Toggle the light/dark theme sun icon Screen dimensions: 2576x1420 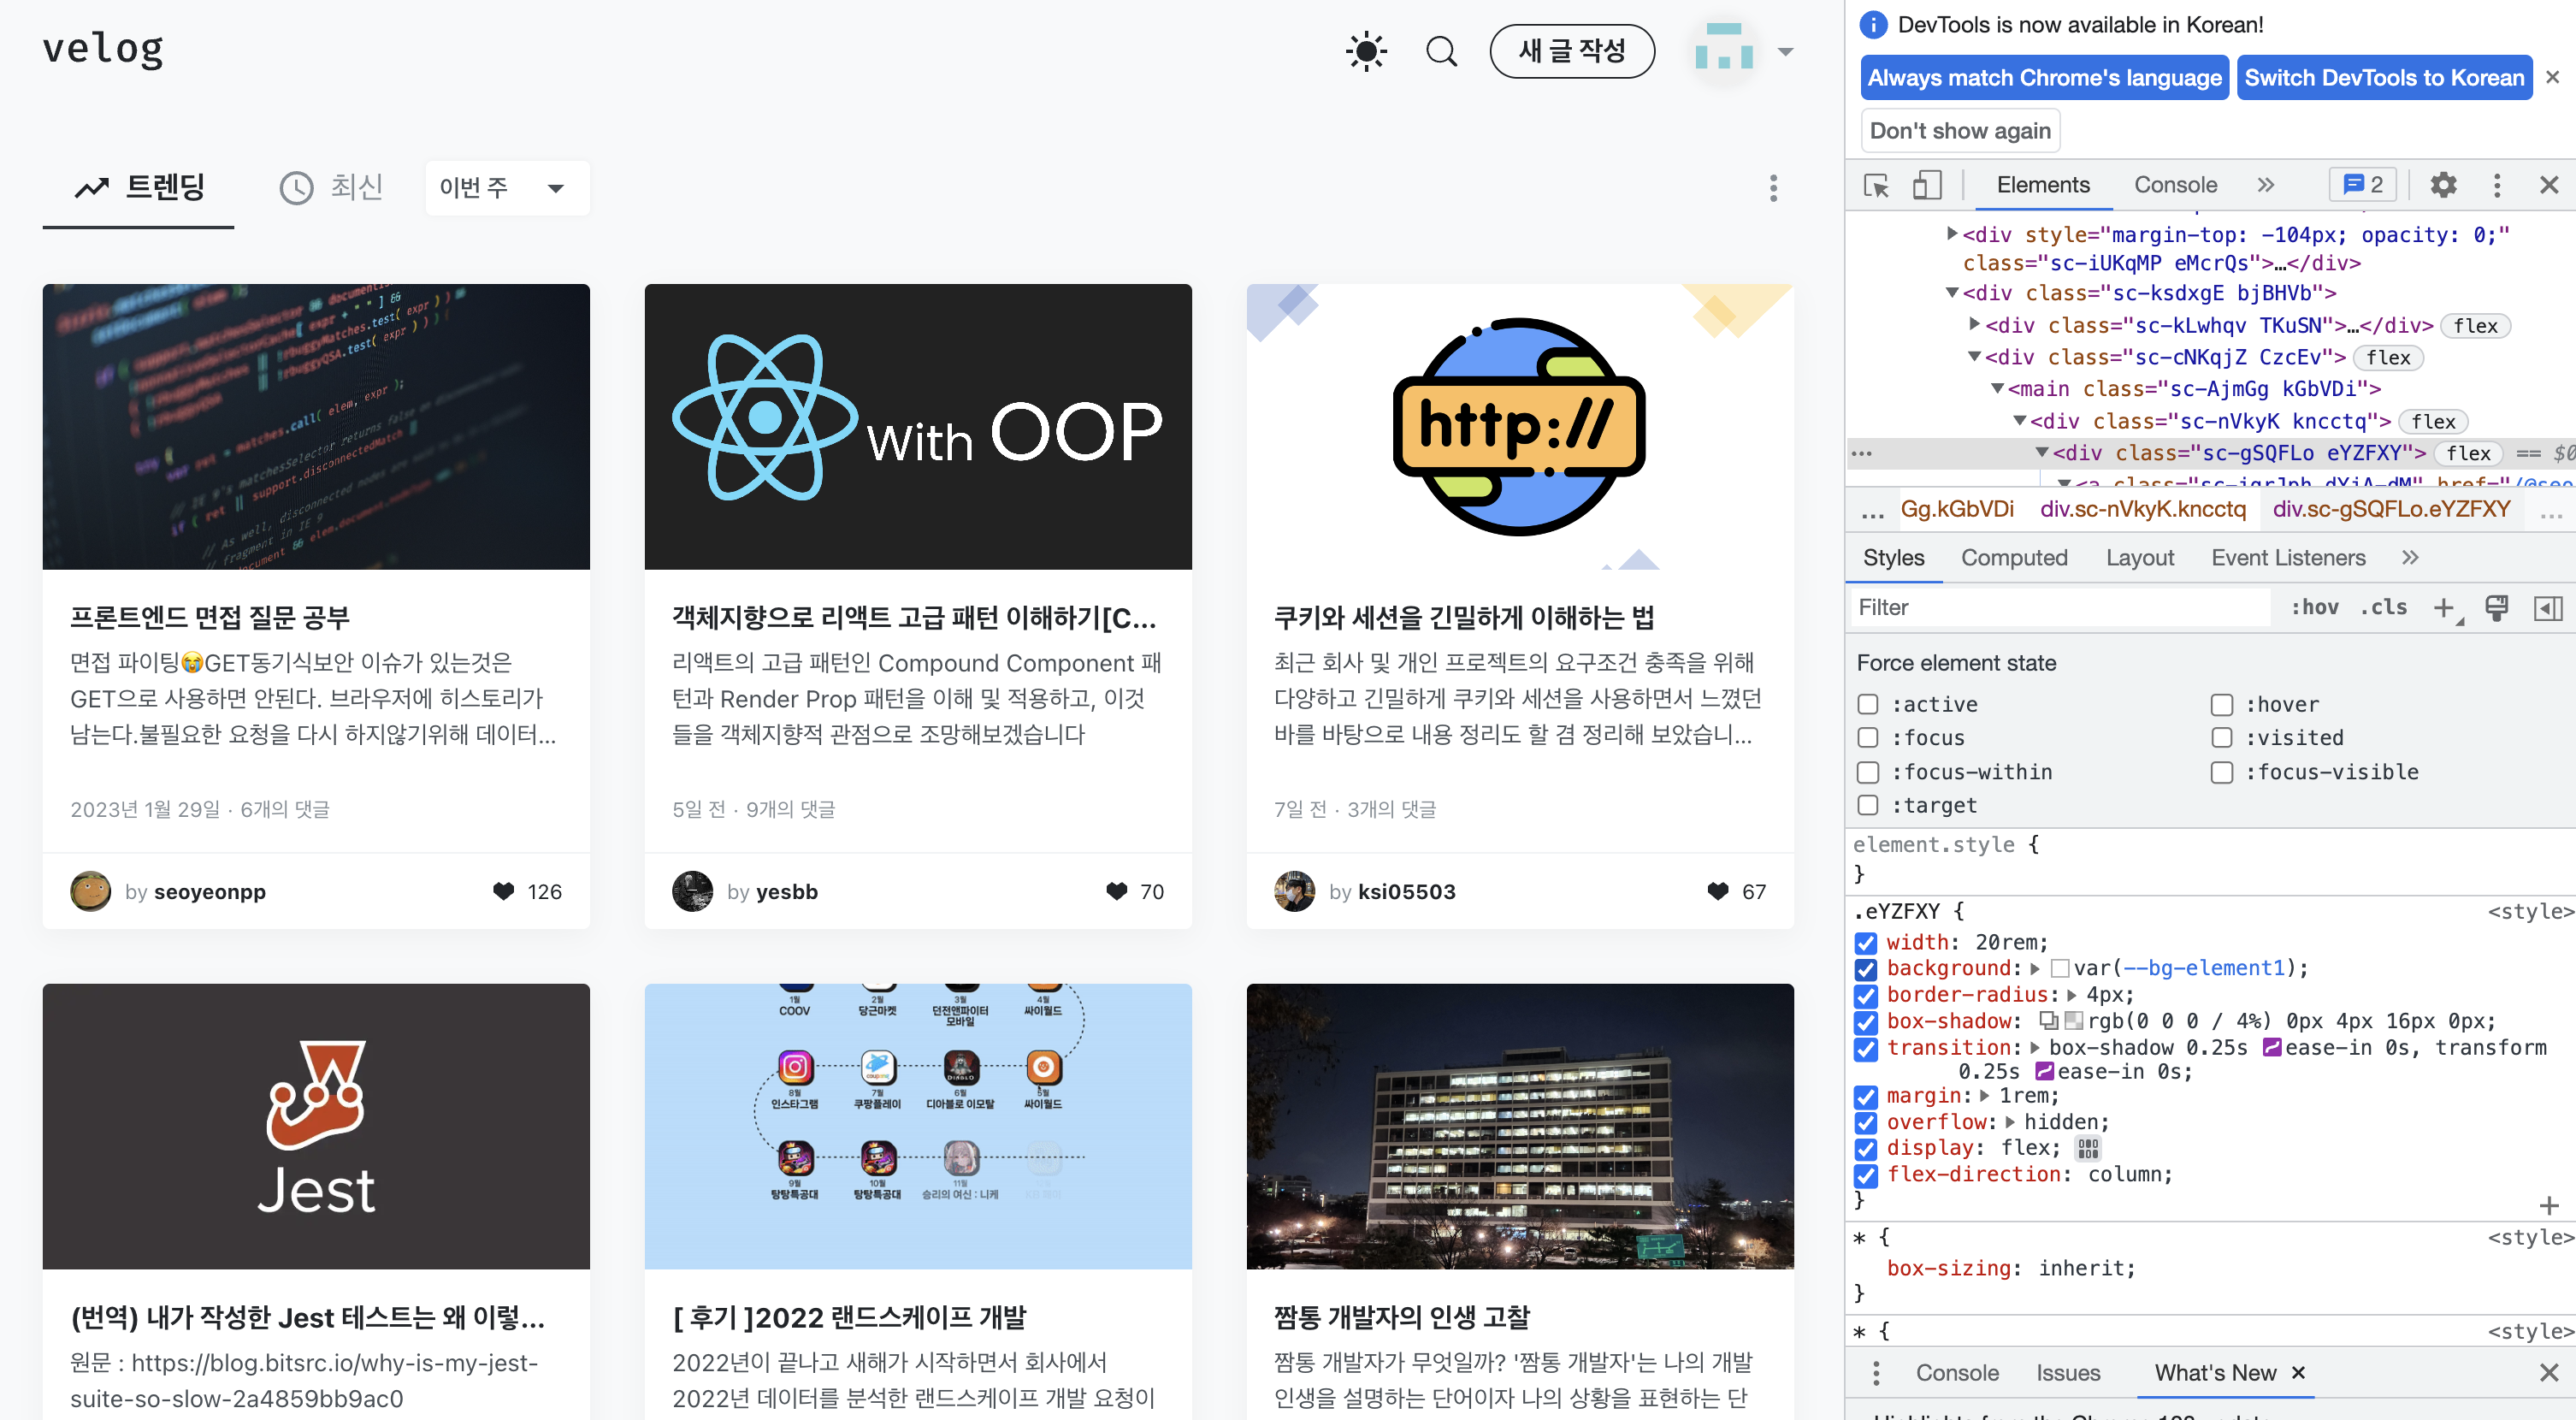1366,51
